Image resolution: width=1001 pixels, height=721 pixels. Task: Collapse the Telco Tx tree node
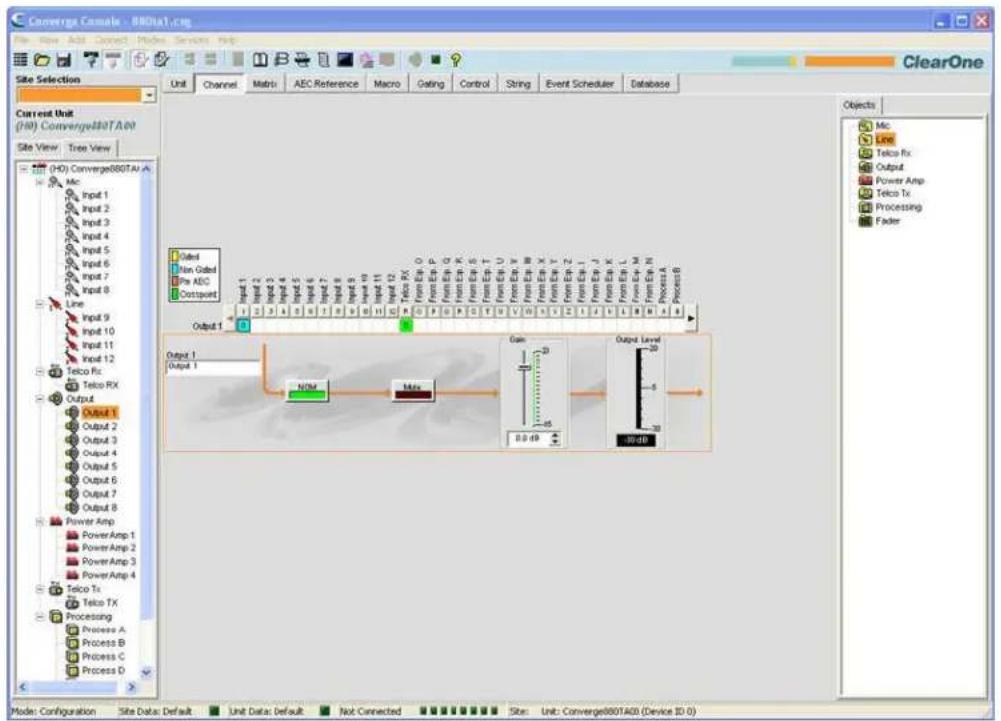click(x=40, y=589)
